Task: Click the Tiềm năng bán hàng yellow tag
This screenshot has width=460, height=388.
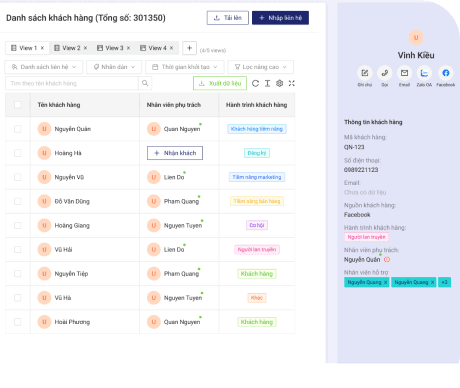Action: pyautogui.click(x=257, y=201)
